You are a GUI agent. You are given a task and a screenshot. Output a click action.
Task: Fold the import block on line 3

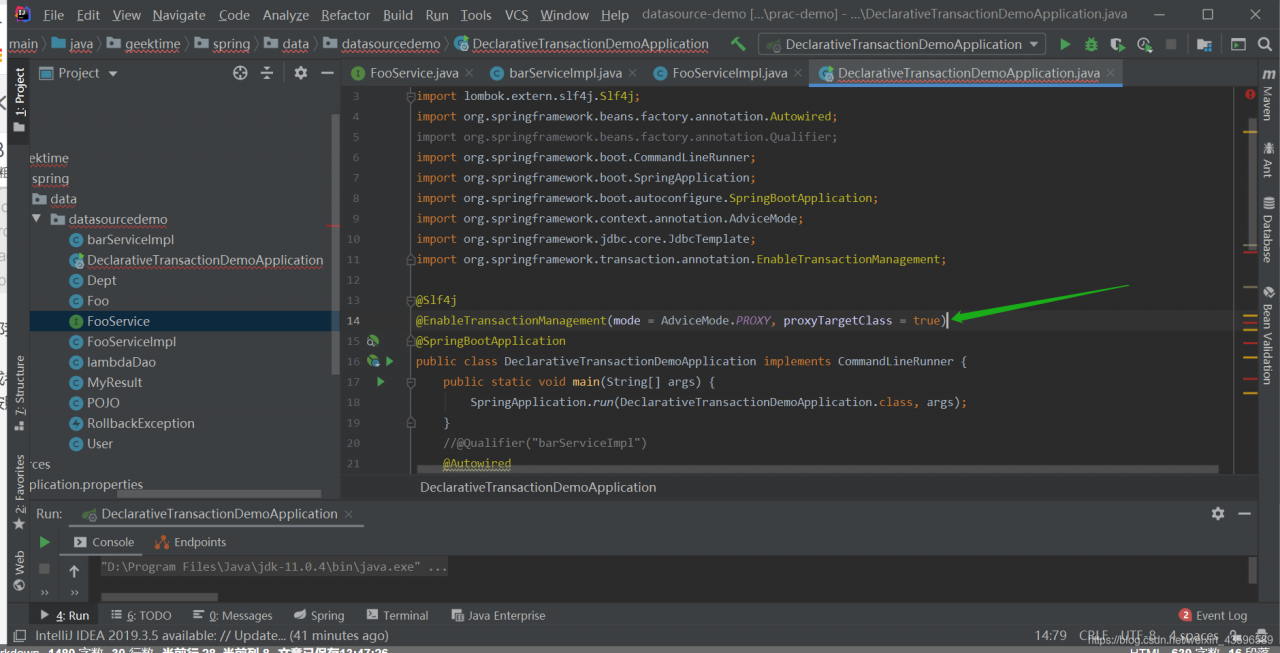tap(409, 96)
